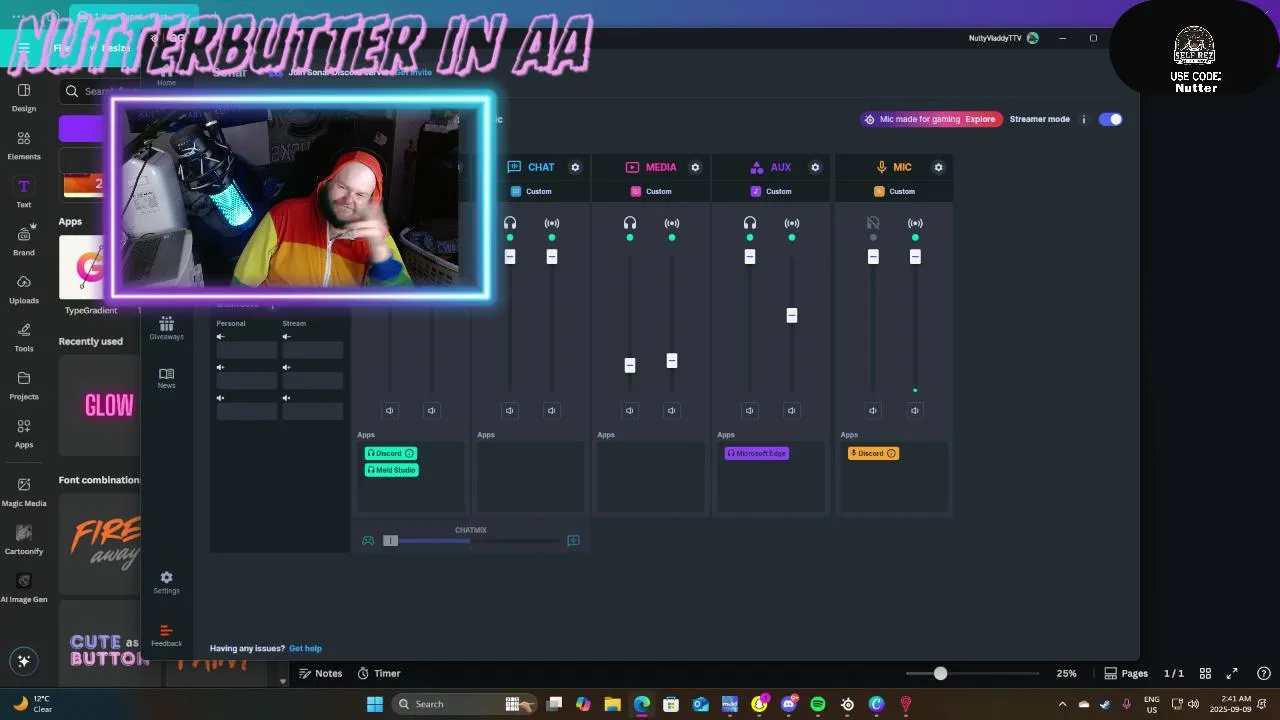Adjust MEDIA stream volume fader

(672, 361)
